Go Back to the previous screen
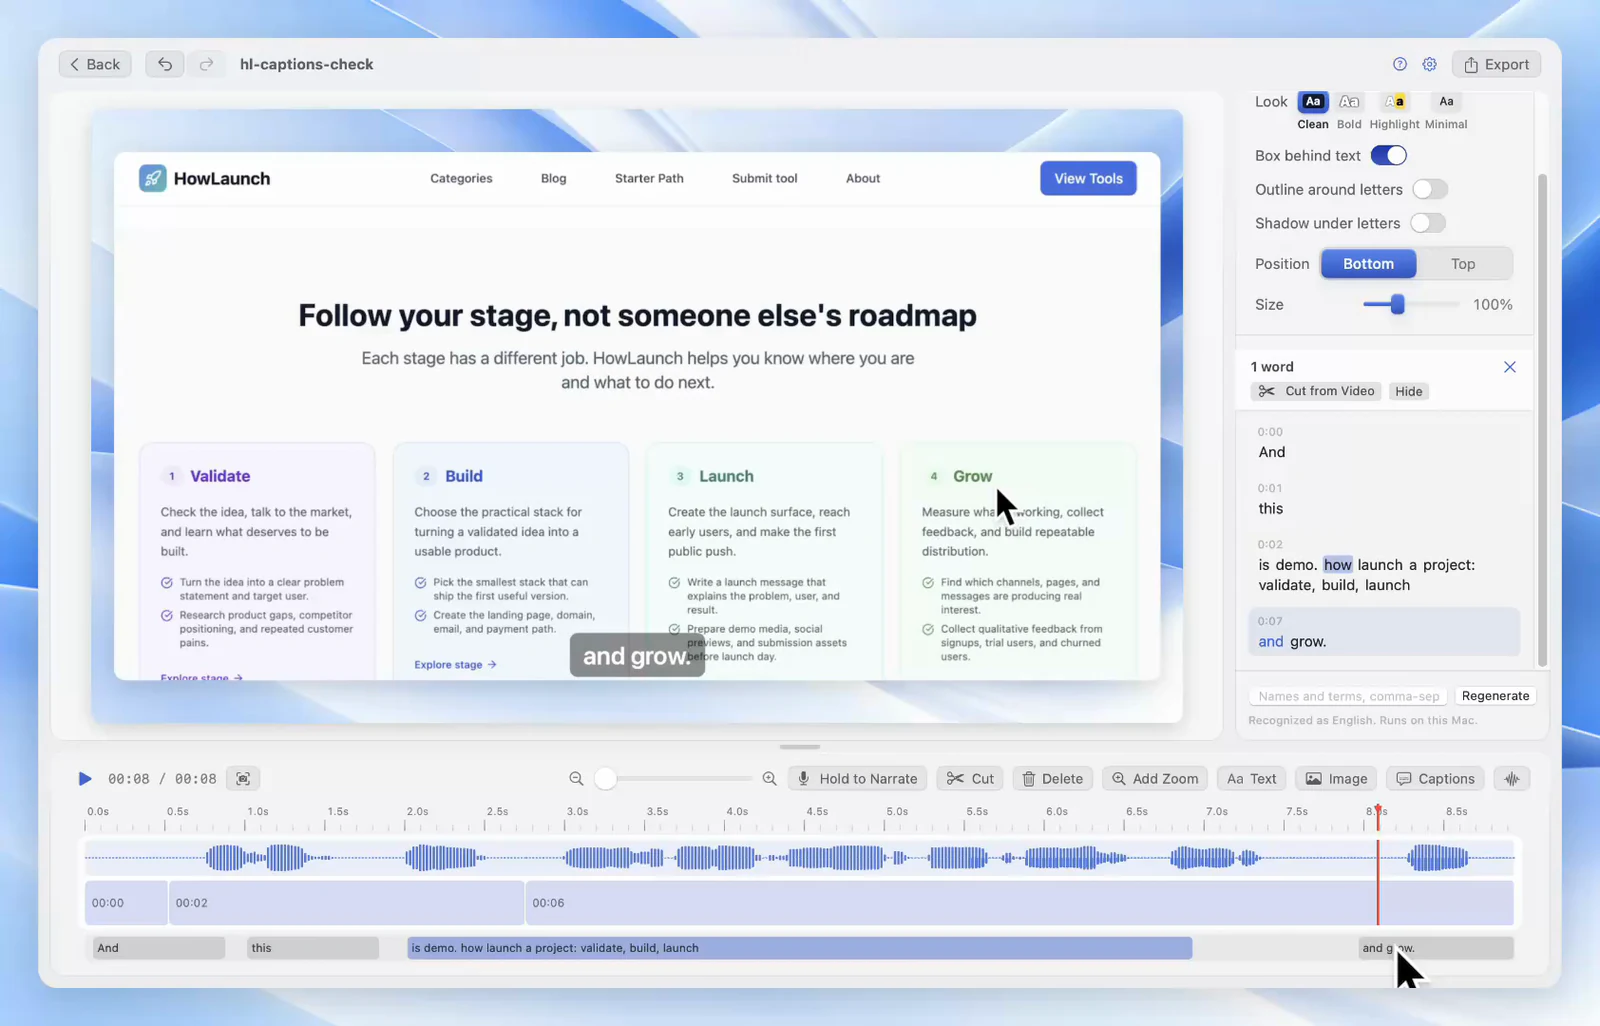This screenshot has width=1600, height=1026. 95,64
